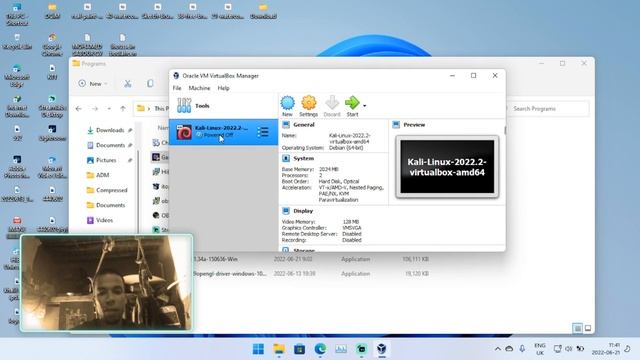The image size is (640, 360).
Task: Click the VirtualBox taskbar icon
Action: coord(382,349)
